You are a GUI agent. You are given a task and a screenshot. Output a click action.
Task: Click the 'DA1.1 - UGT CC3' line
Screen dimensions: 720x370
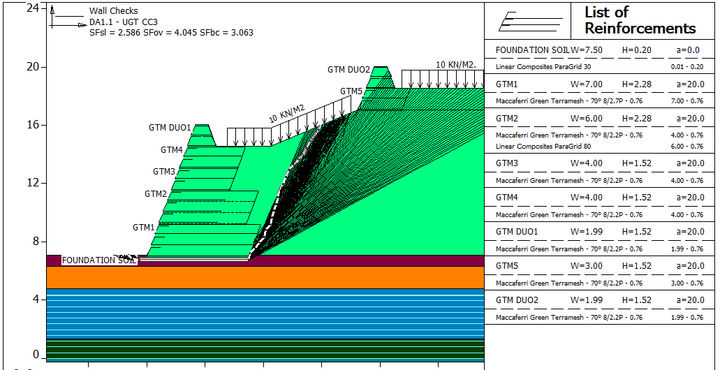[x=124, y=22]
